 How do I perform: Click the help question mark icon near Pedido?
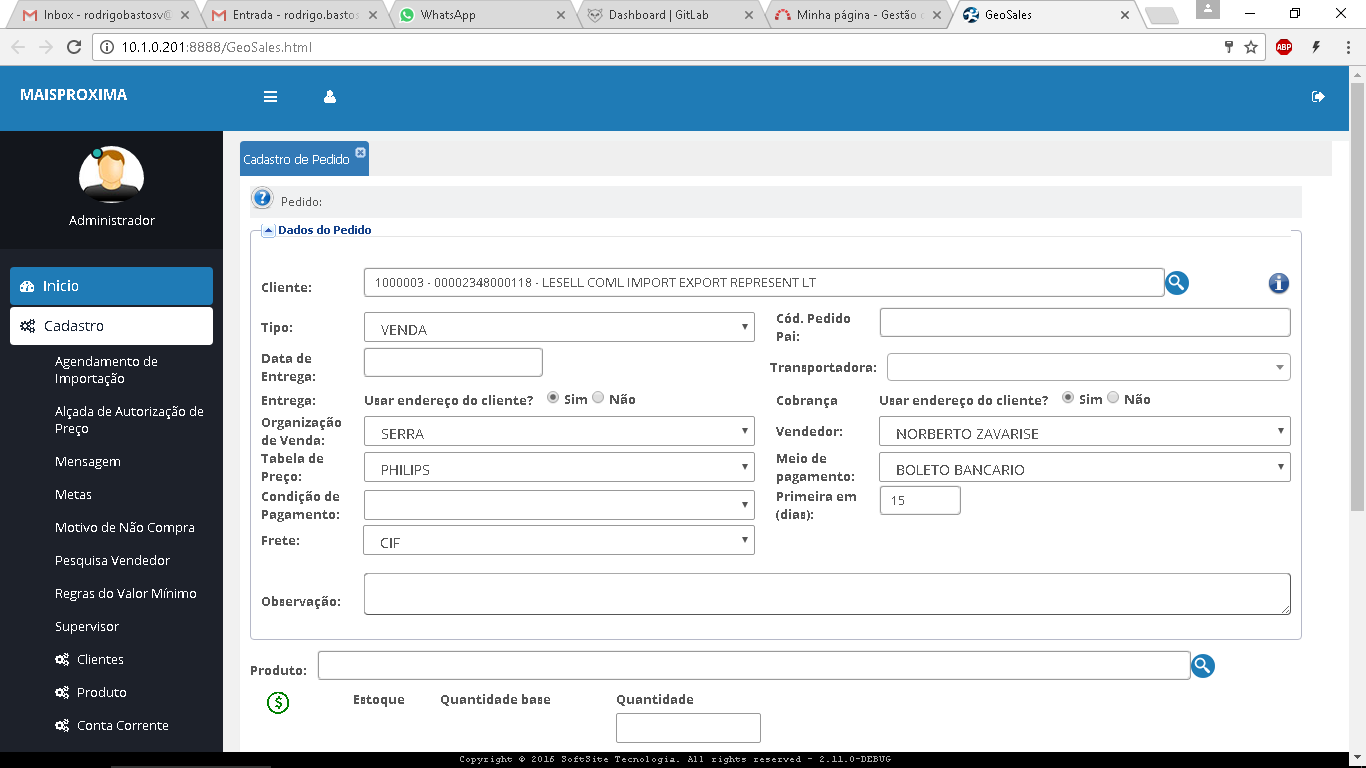pos(262,200)
